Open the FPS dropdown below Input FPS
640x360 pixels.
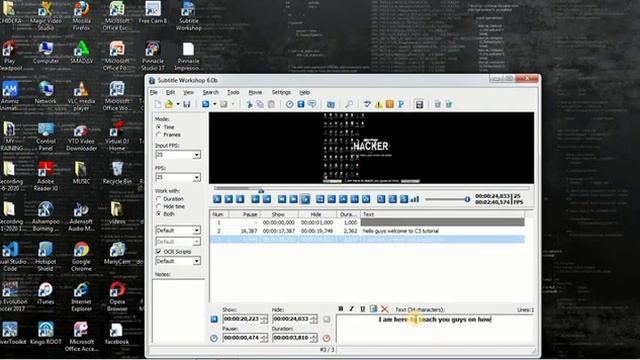point(197,178)
